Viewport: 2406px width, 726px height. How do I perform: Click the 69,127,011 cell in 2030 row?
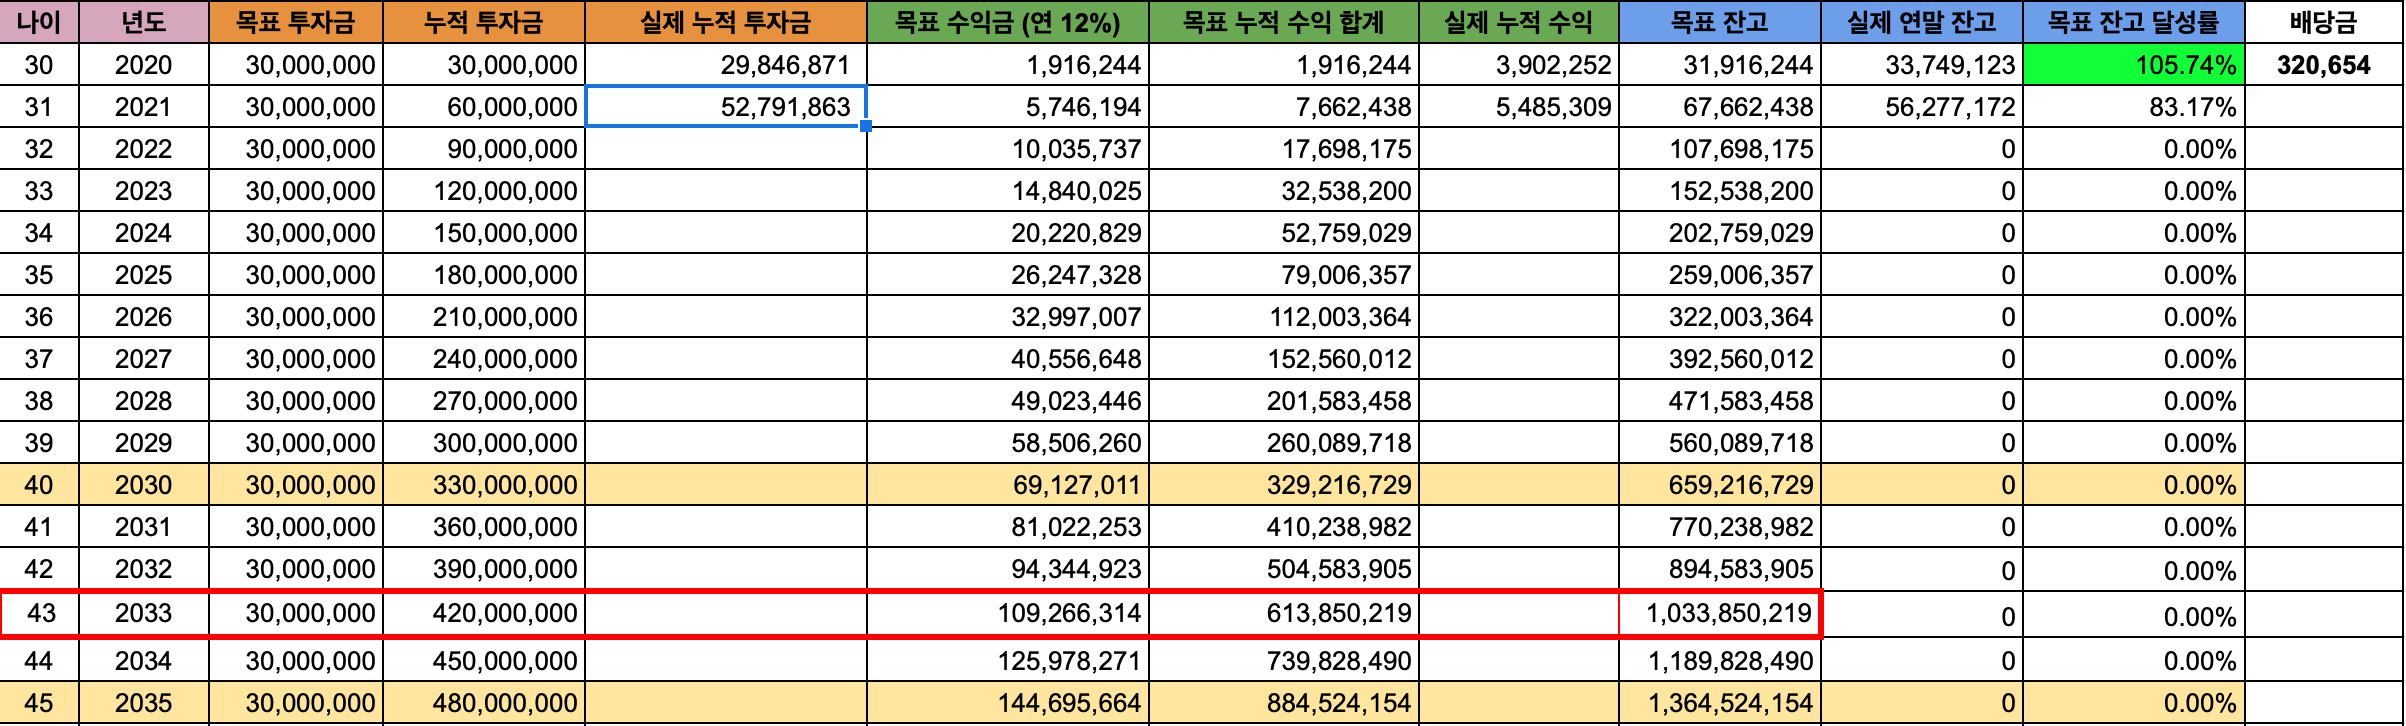tap(1008, 485)
